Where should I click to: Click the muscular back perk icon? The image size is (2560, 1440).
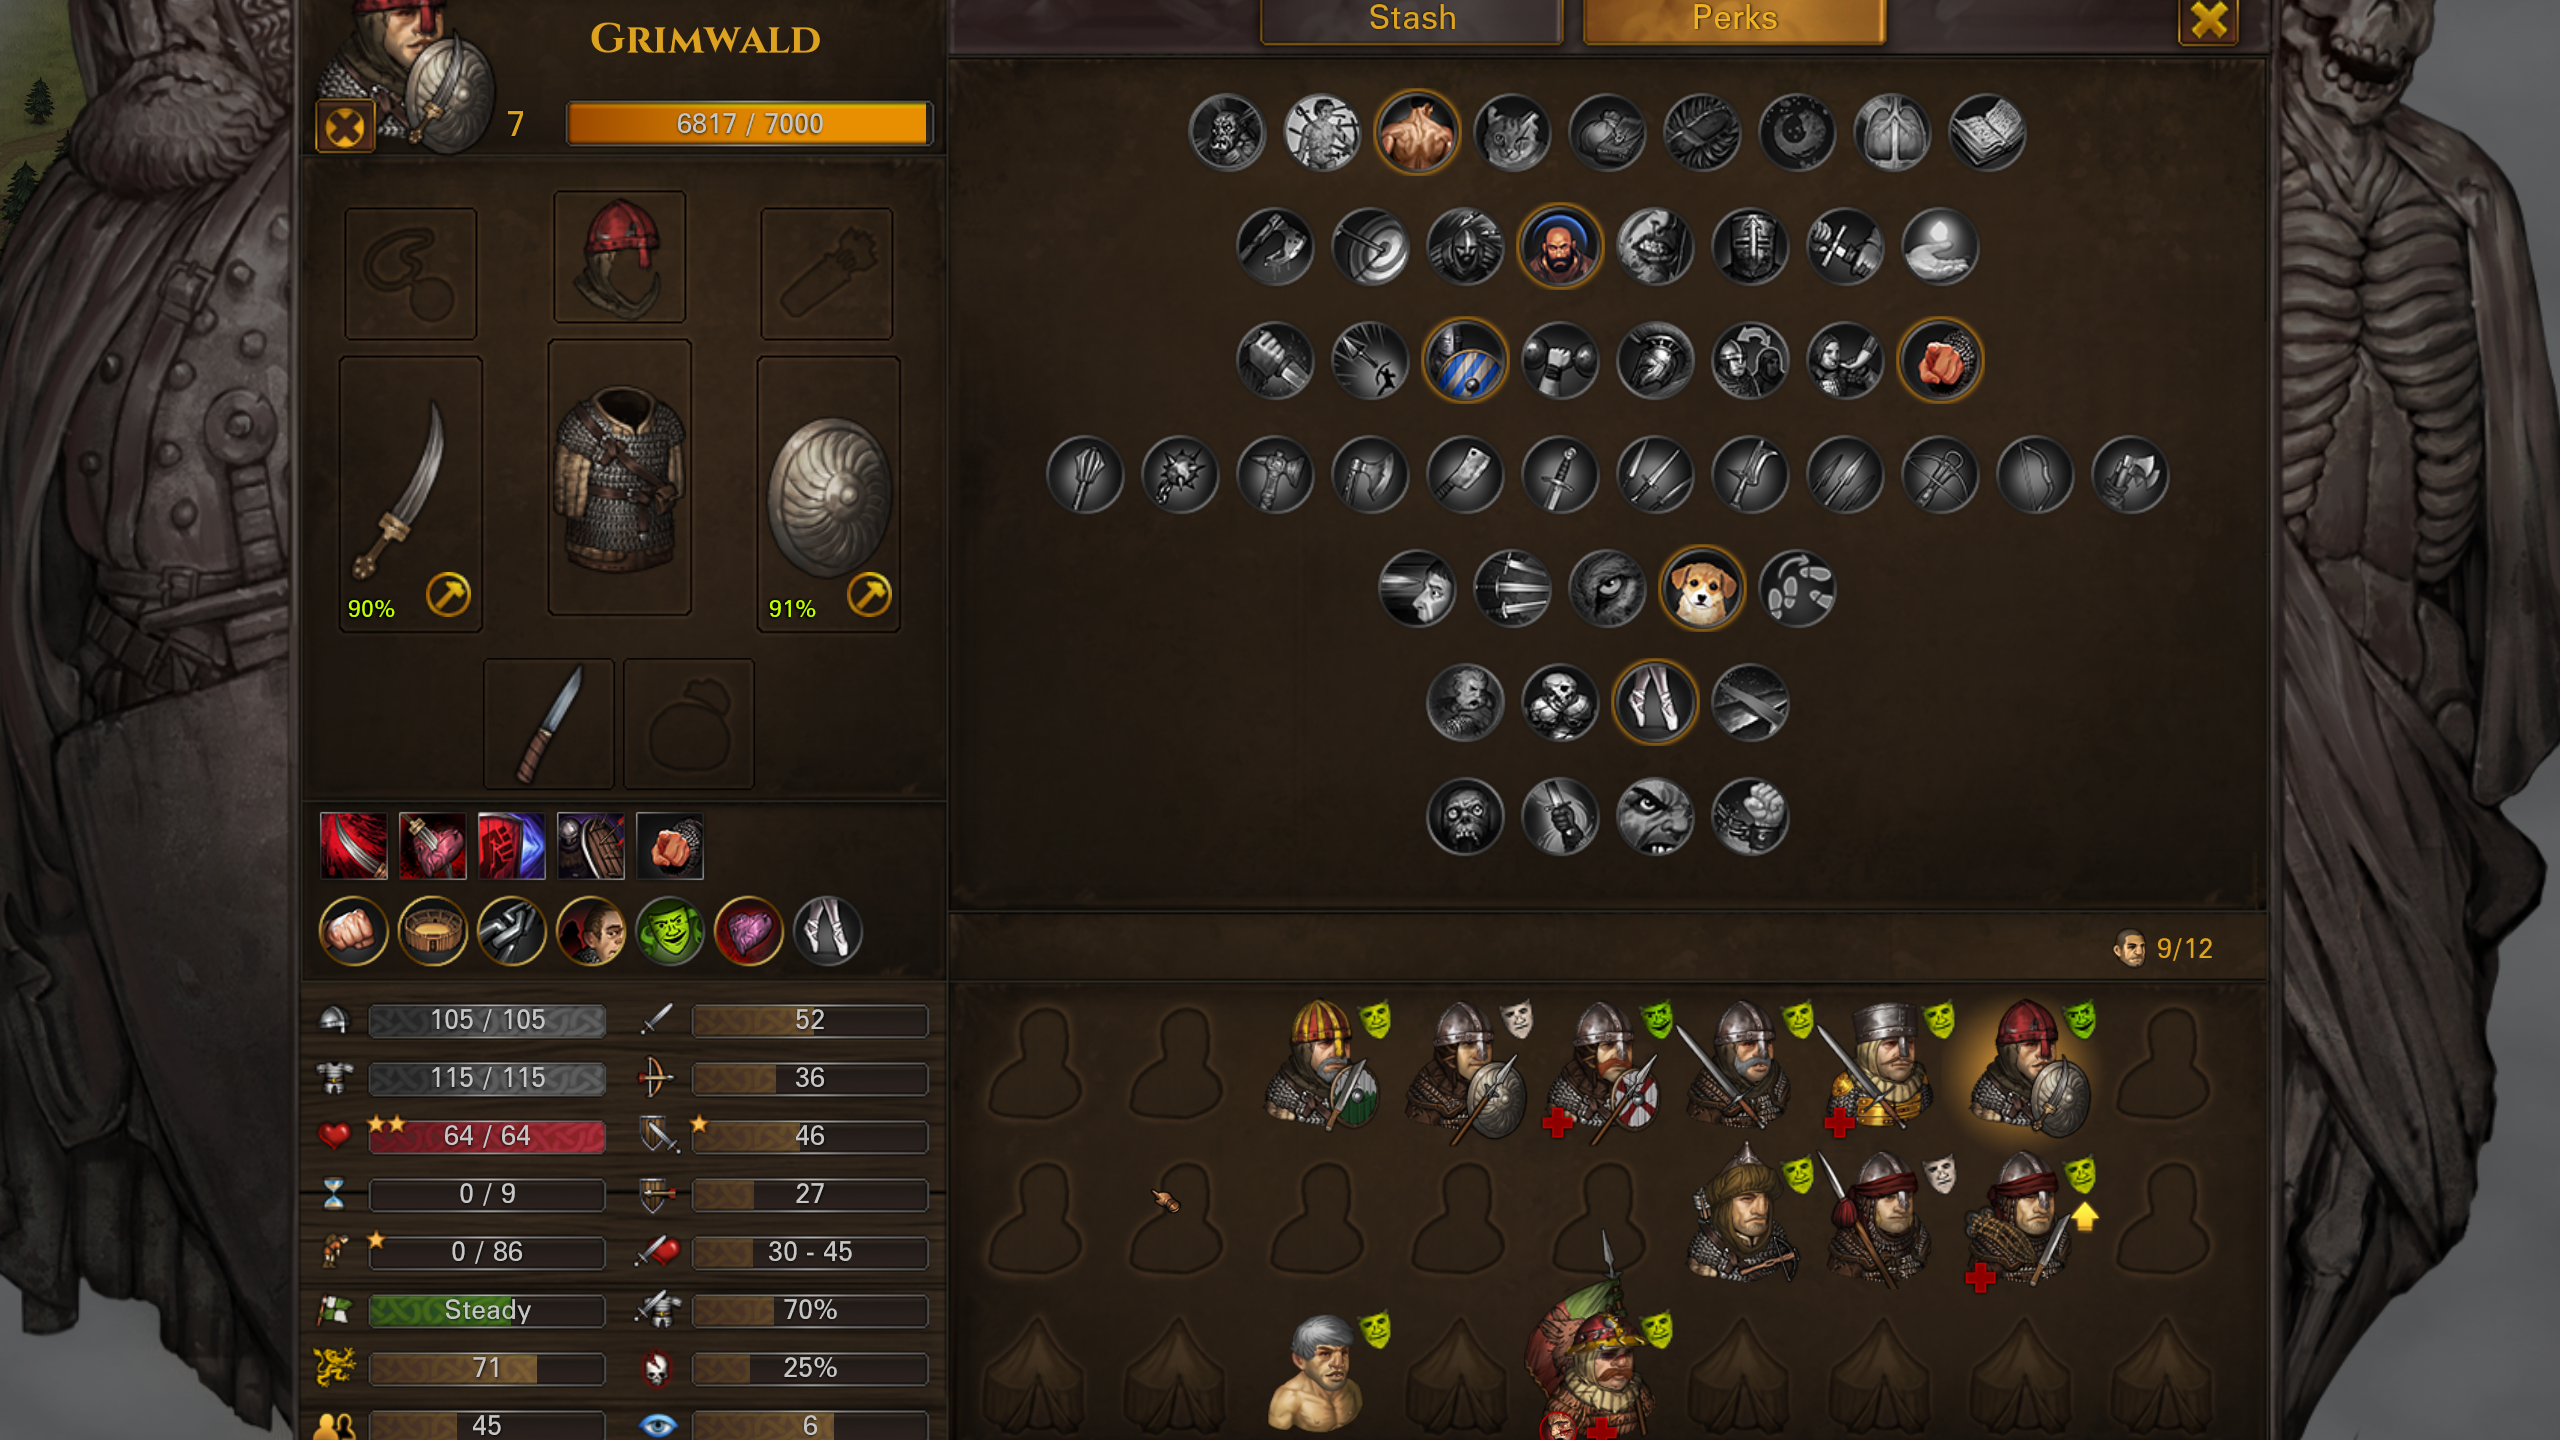[x=1417, y=133]
